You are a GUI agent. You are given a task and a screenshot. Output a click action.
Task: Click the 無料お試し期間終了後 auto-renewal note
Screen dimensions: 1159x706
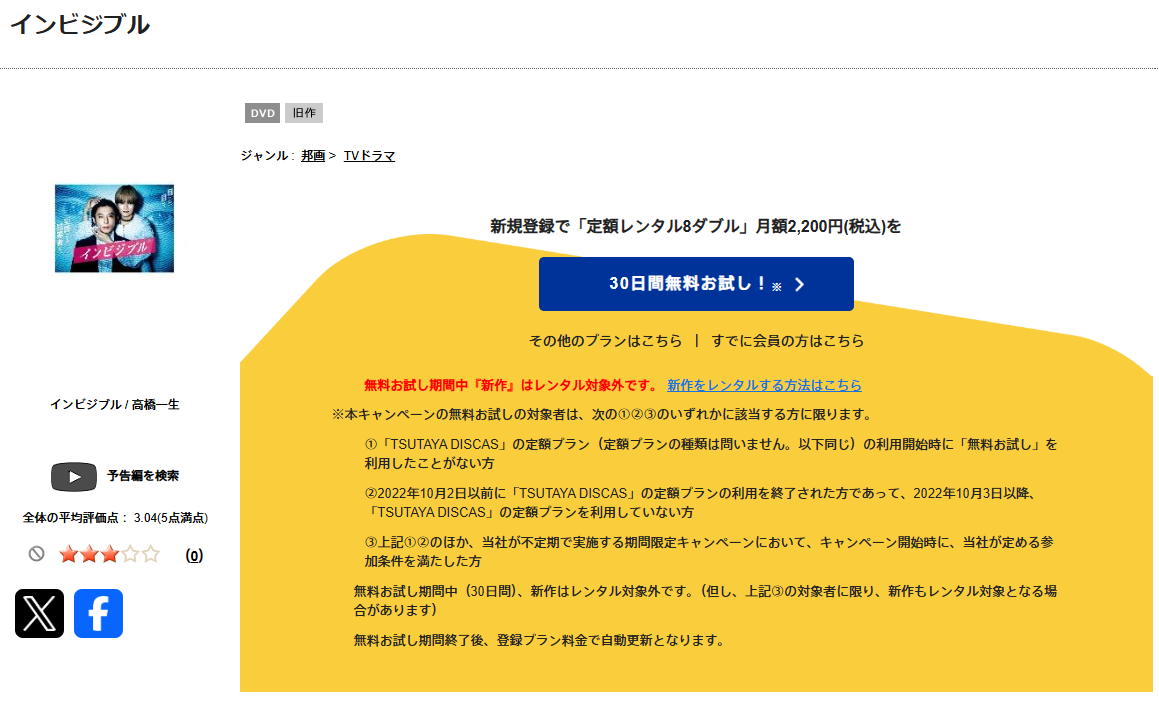pyautogui.click(x=540, y=640)
